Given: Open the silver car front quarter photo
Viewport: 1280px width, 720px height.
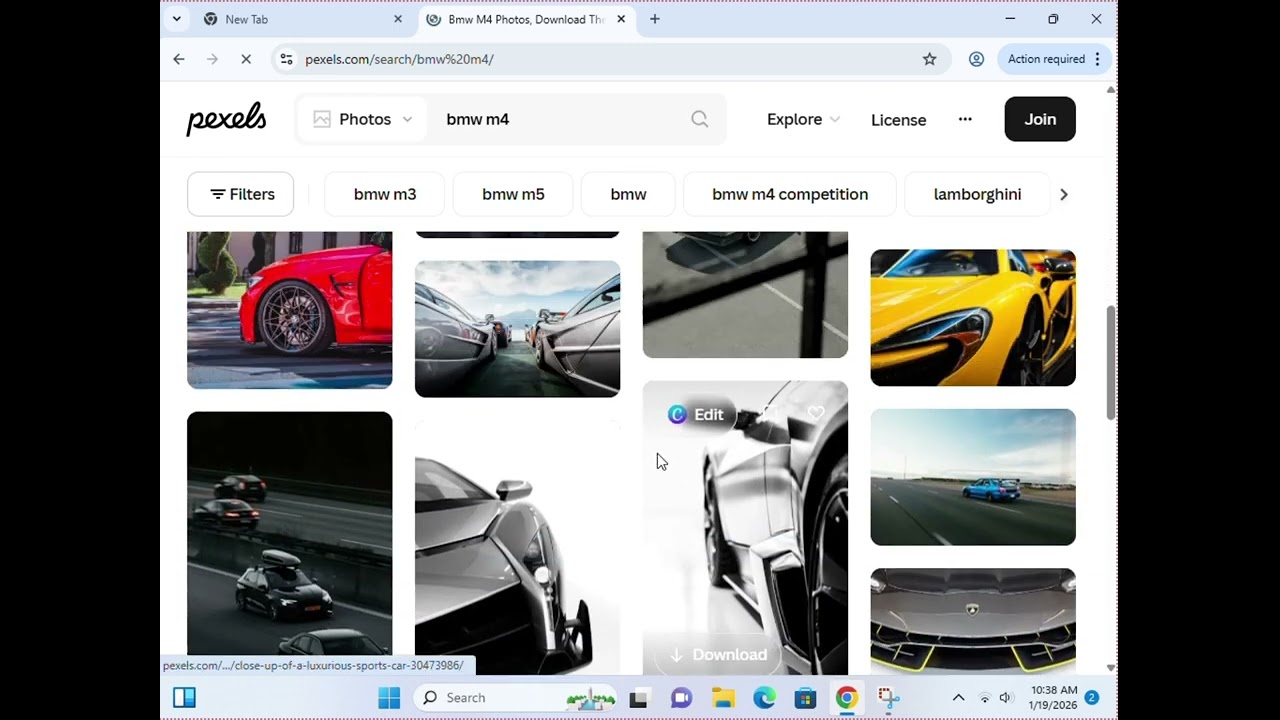Looking at the screenshot, I should [x=517, y=548].
